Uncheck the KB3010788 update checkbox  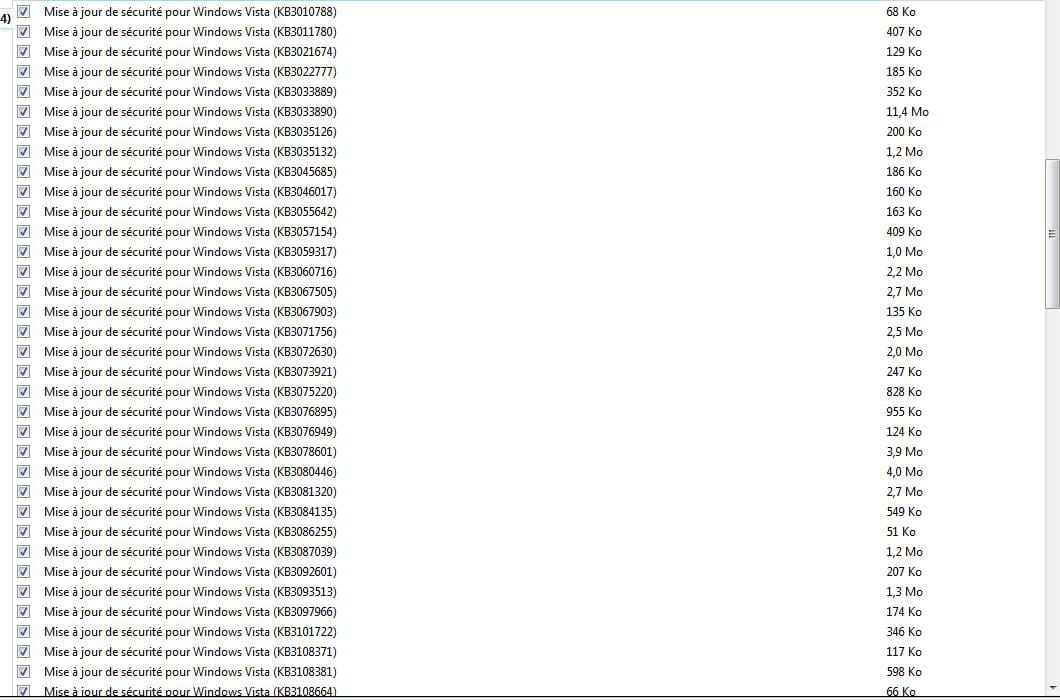(x=24, y=11)
